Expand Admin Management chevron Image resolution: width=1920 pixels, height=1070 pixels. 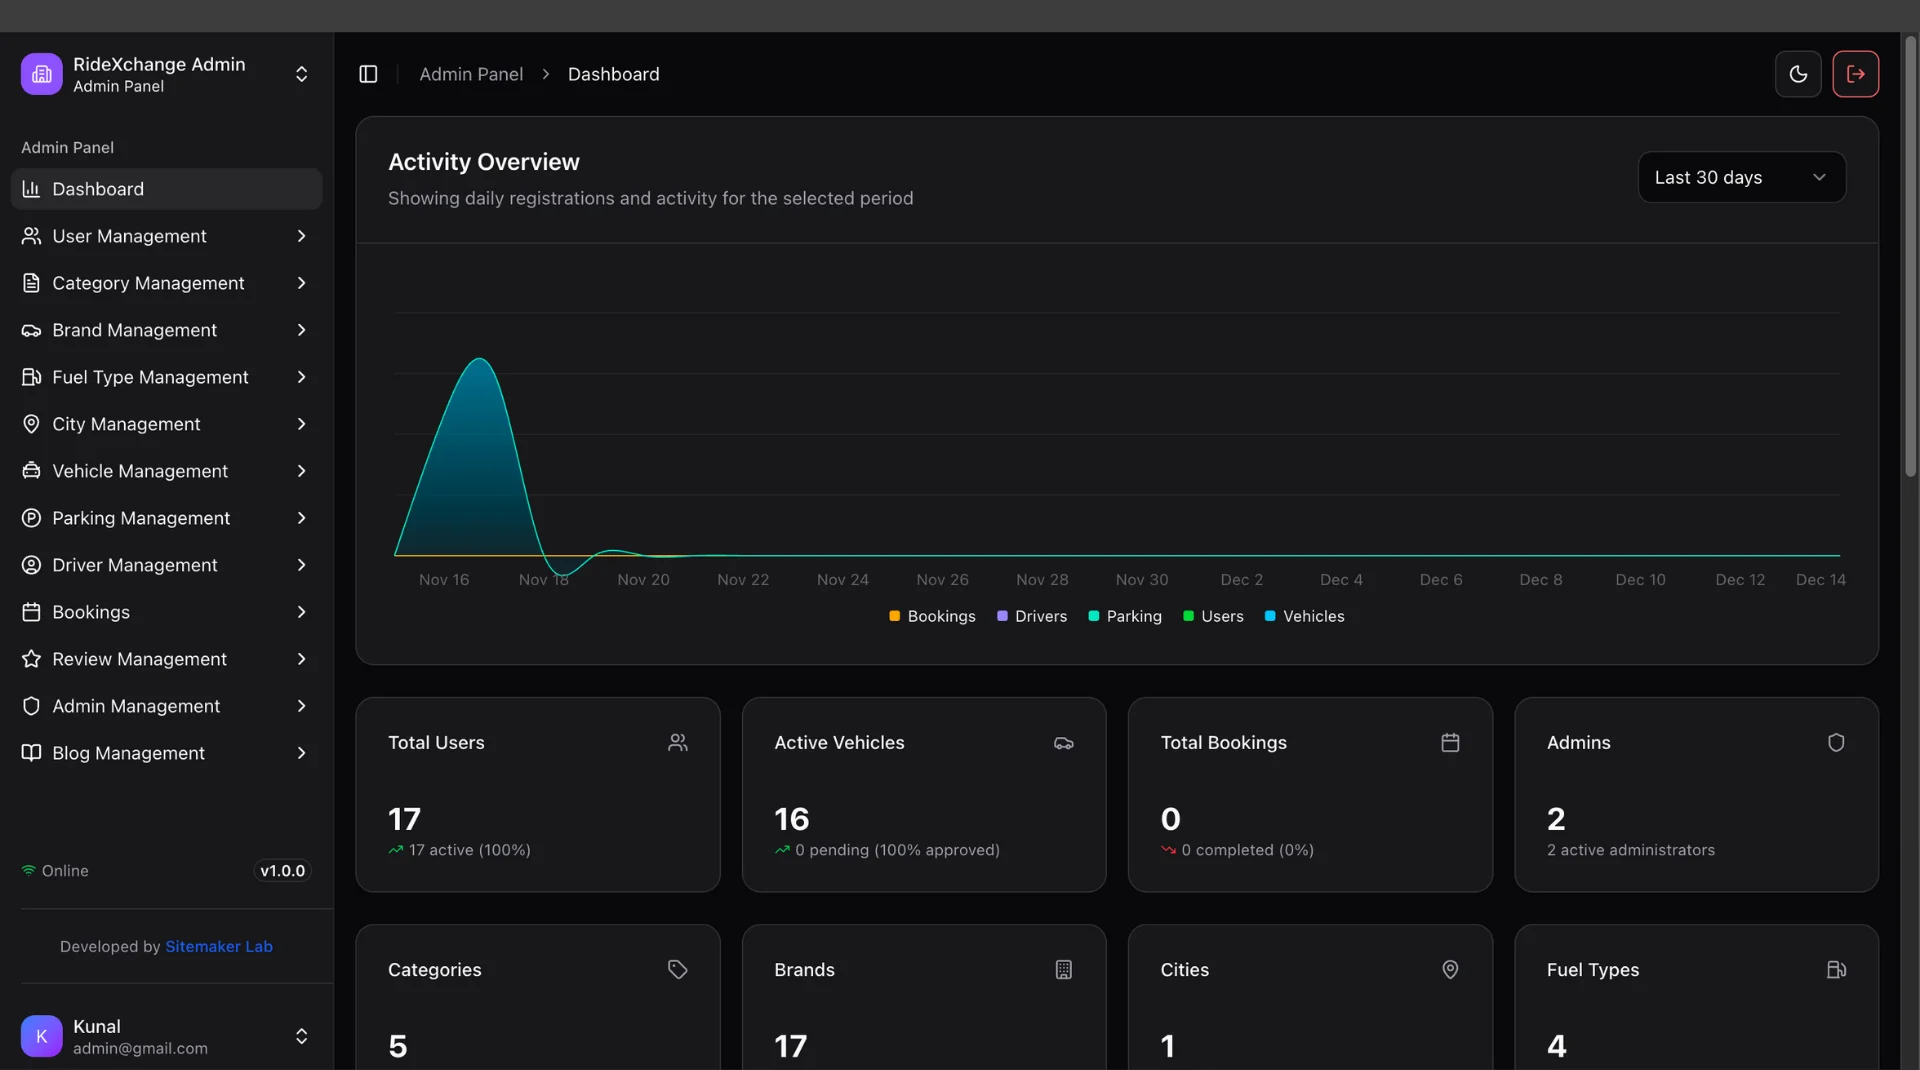(x=301, y=706)
